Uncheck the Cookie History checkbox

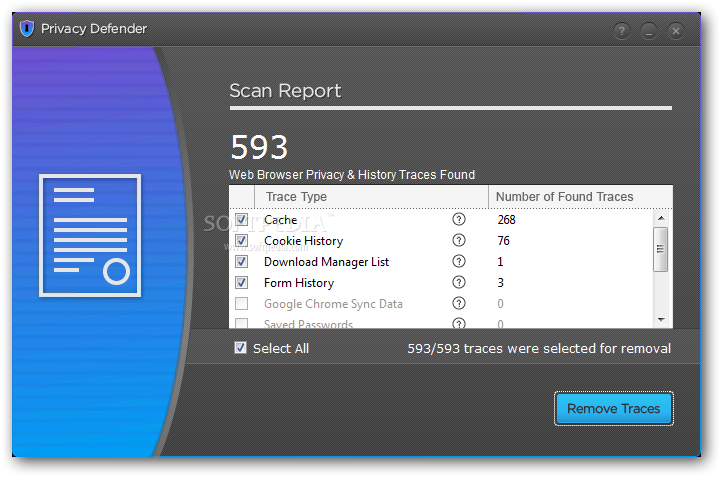[241, 240]
